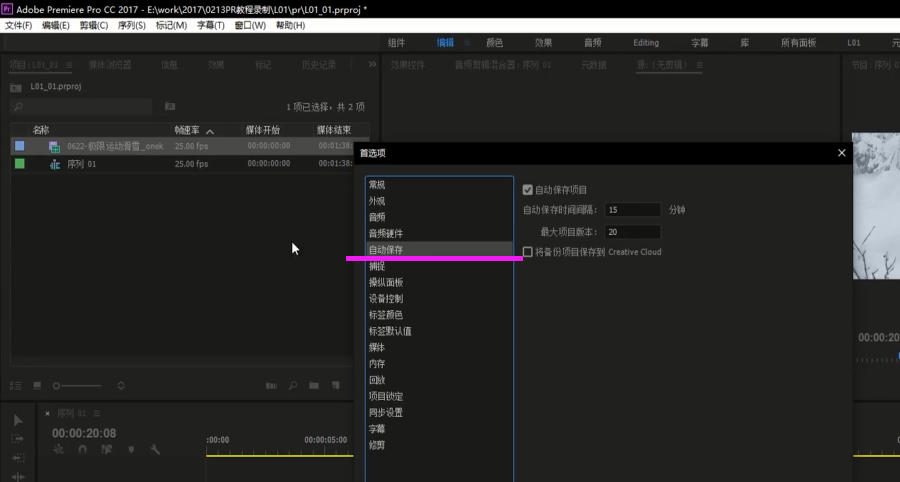Click the find-bin icon beside the search box
This screenshot has height=482, width=900.
point(170,106)
